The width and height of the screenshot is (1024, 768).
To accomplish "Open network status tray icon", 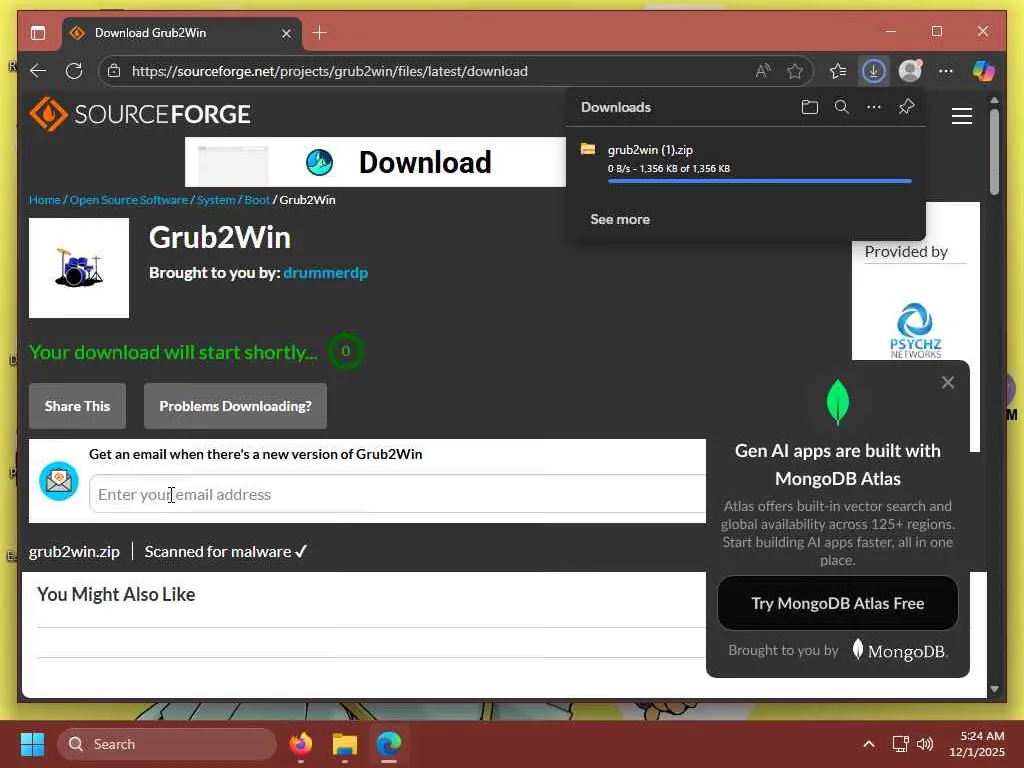I will coord(901,744).
